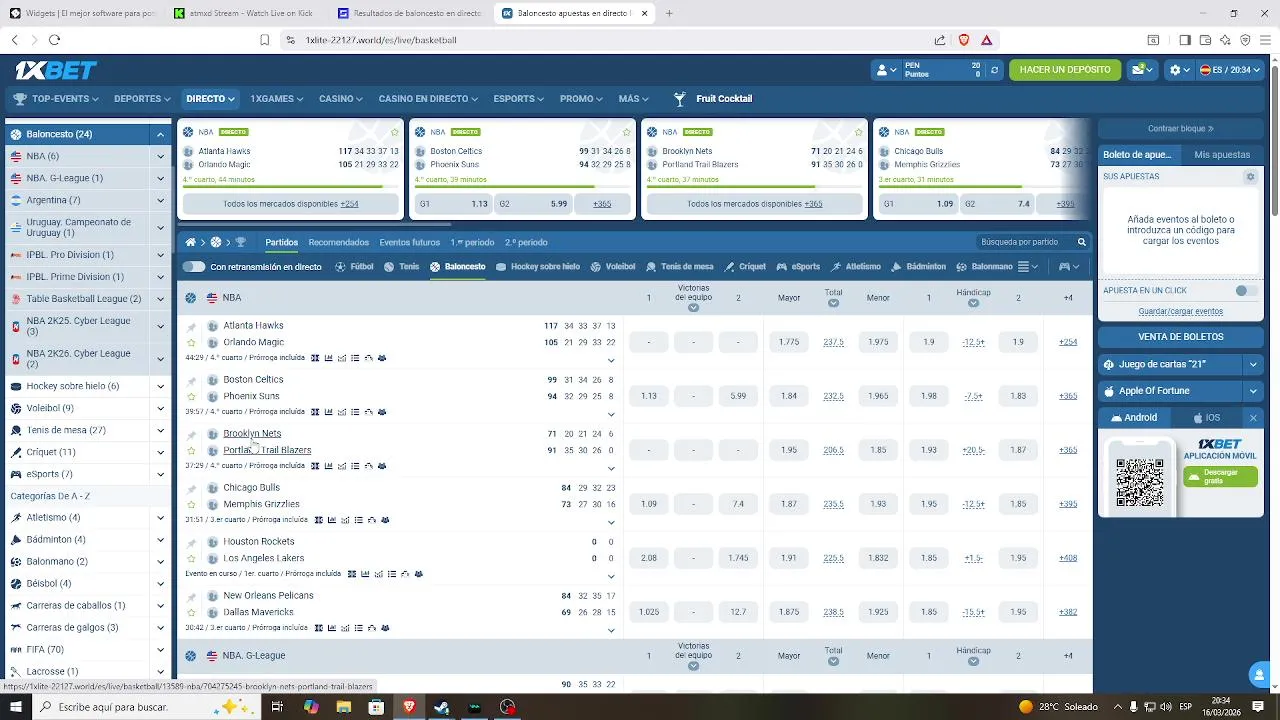Switch to Mis apuestas tab
The width and height of the screenshot is (1280, 720).
pos(1222,155)
